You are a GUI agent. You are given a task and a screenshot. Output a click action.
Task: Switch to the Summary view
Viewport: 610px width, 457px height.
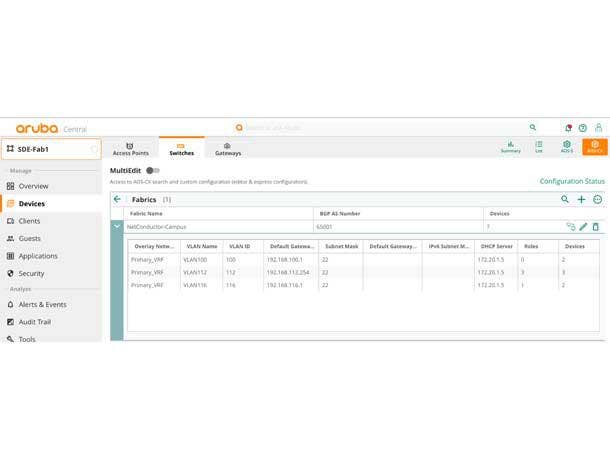pyautogui.click(x=510, y=147)
